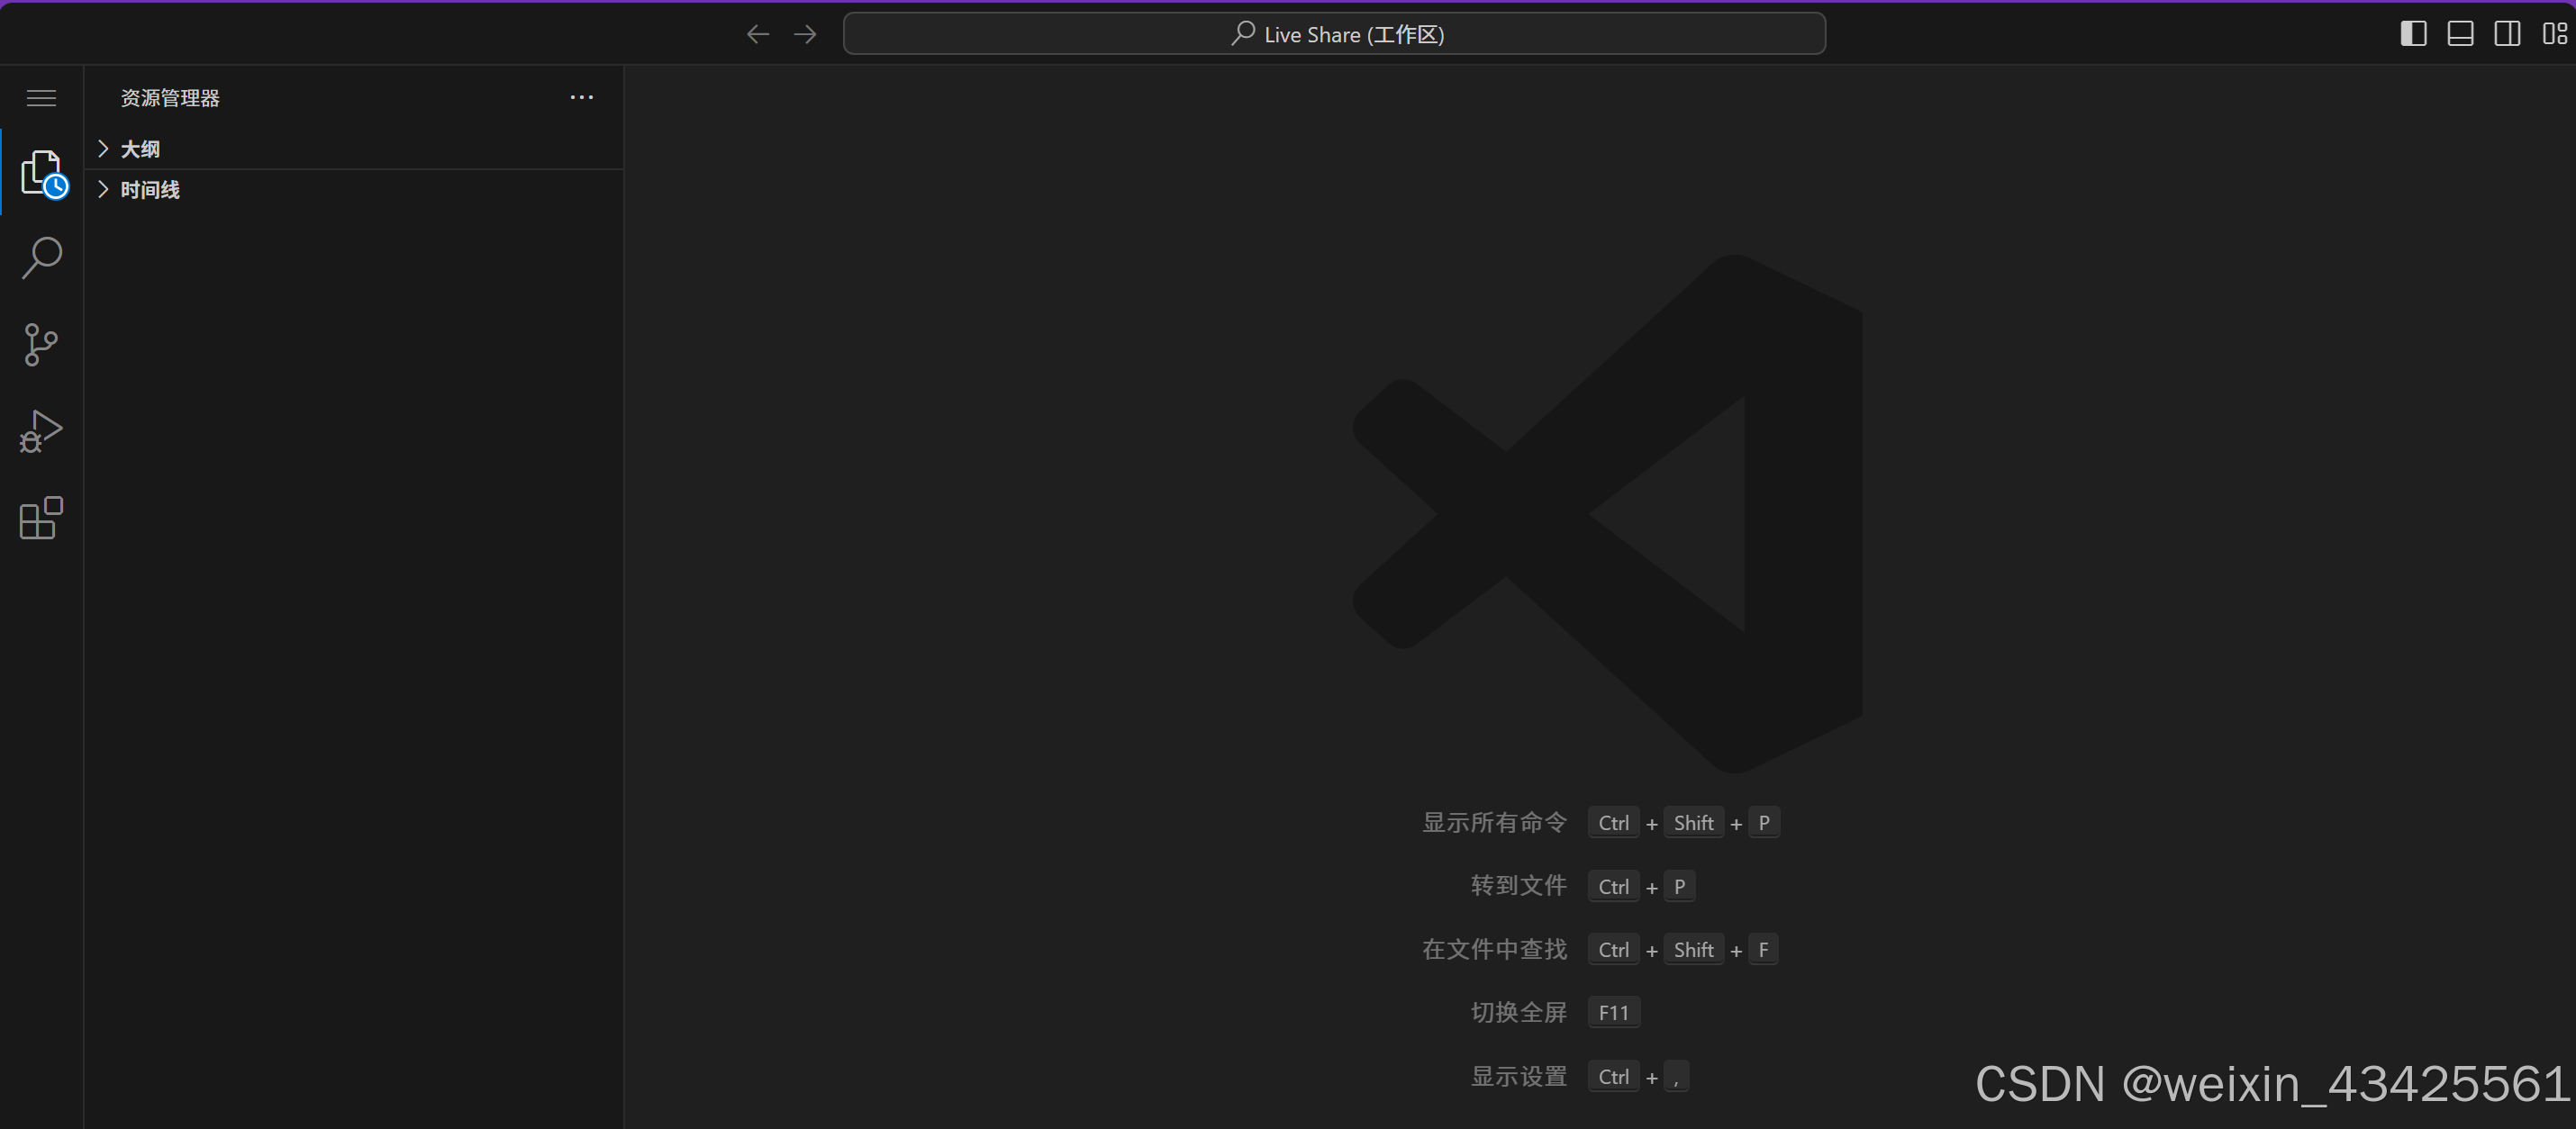Click the 转到文件 shortcut hint
Viewport: 2576px width, 1129px height.
click(1519, 886)
